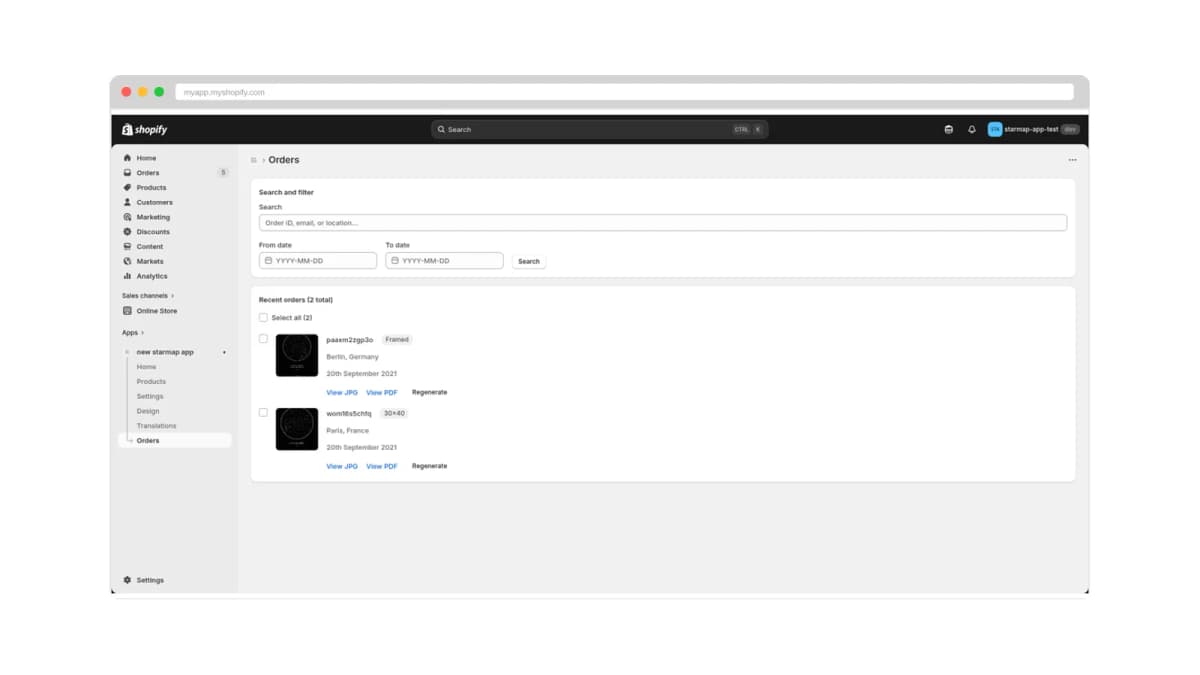Click the Orders inbox icon in sidebar
1200x675 pixels.
(x=127, y=173)
